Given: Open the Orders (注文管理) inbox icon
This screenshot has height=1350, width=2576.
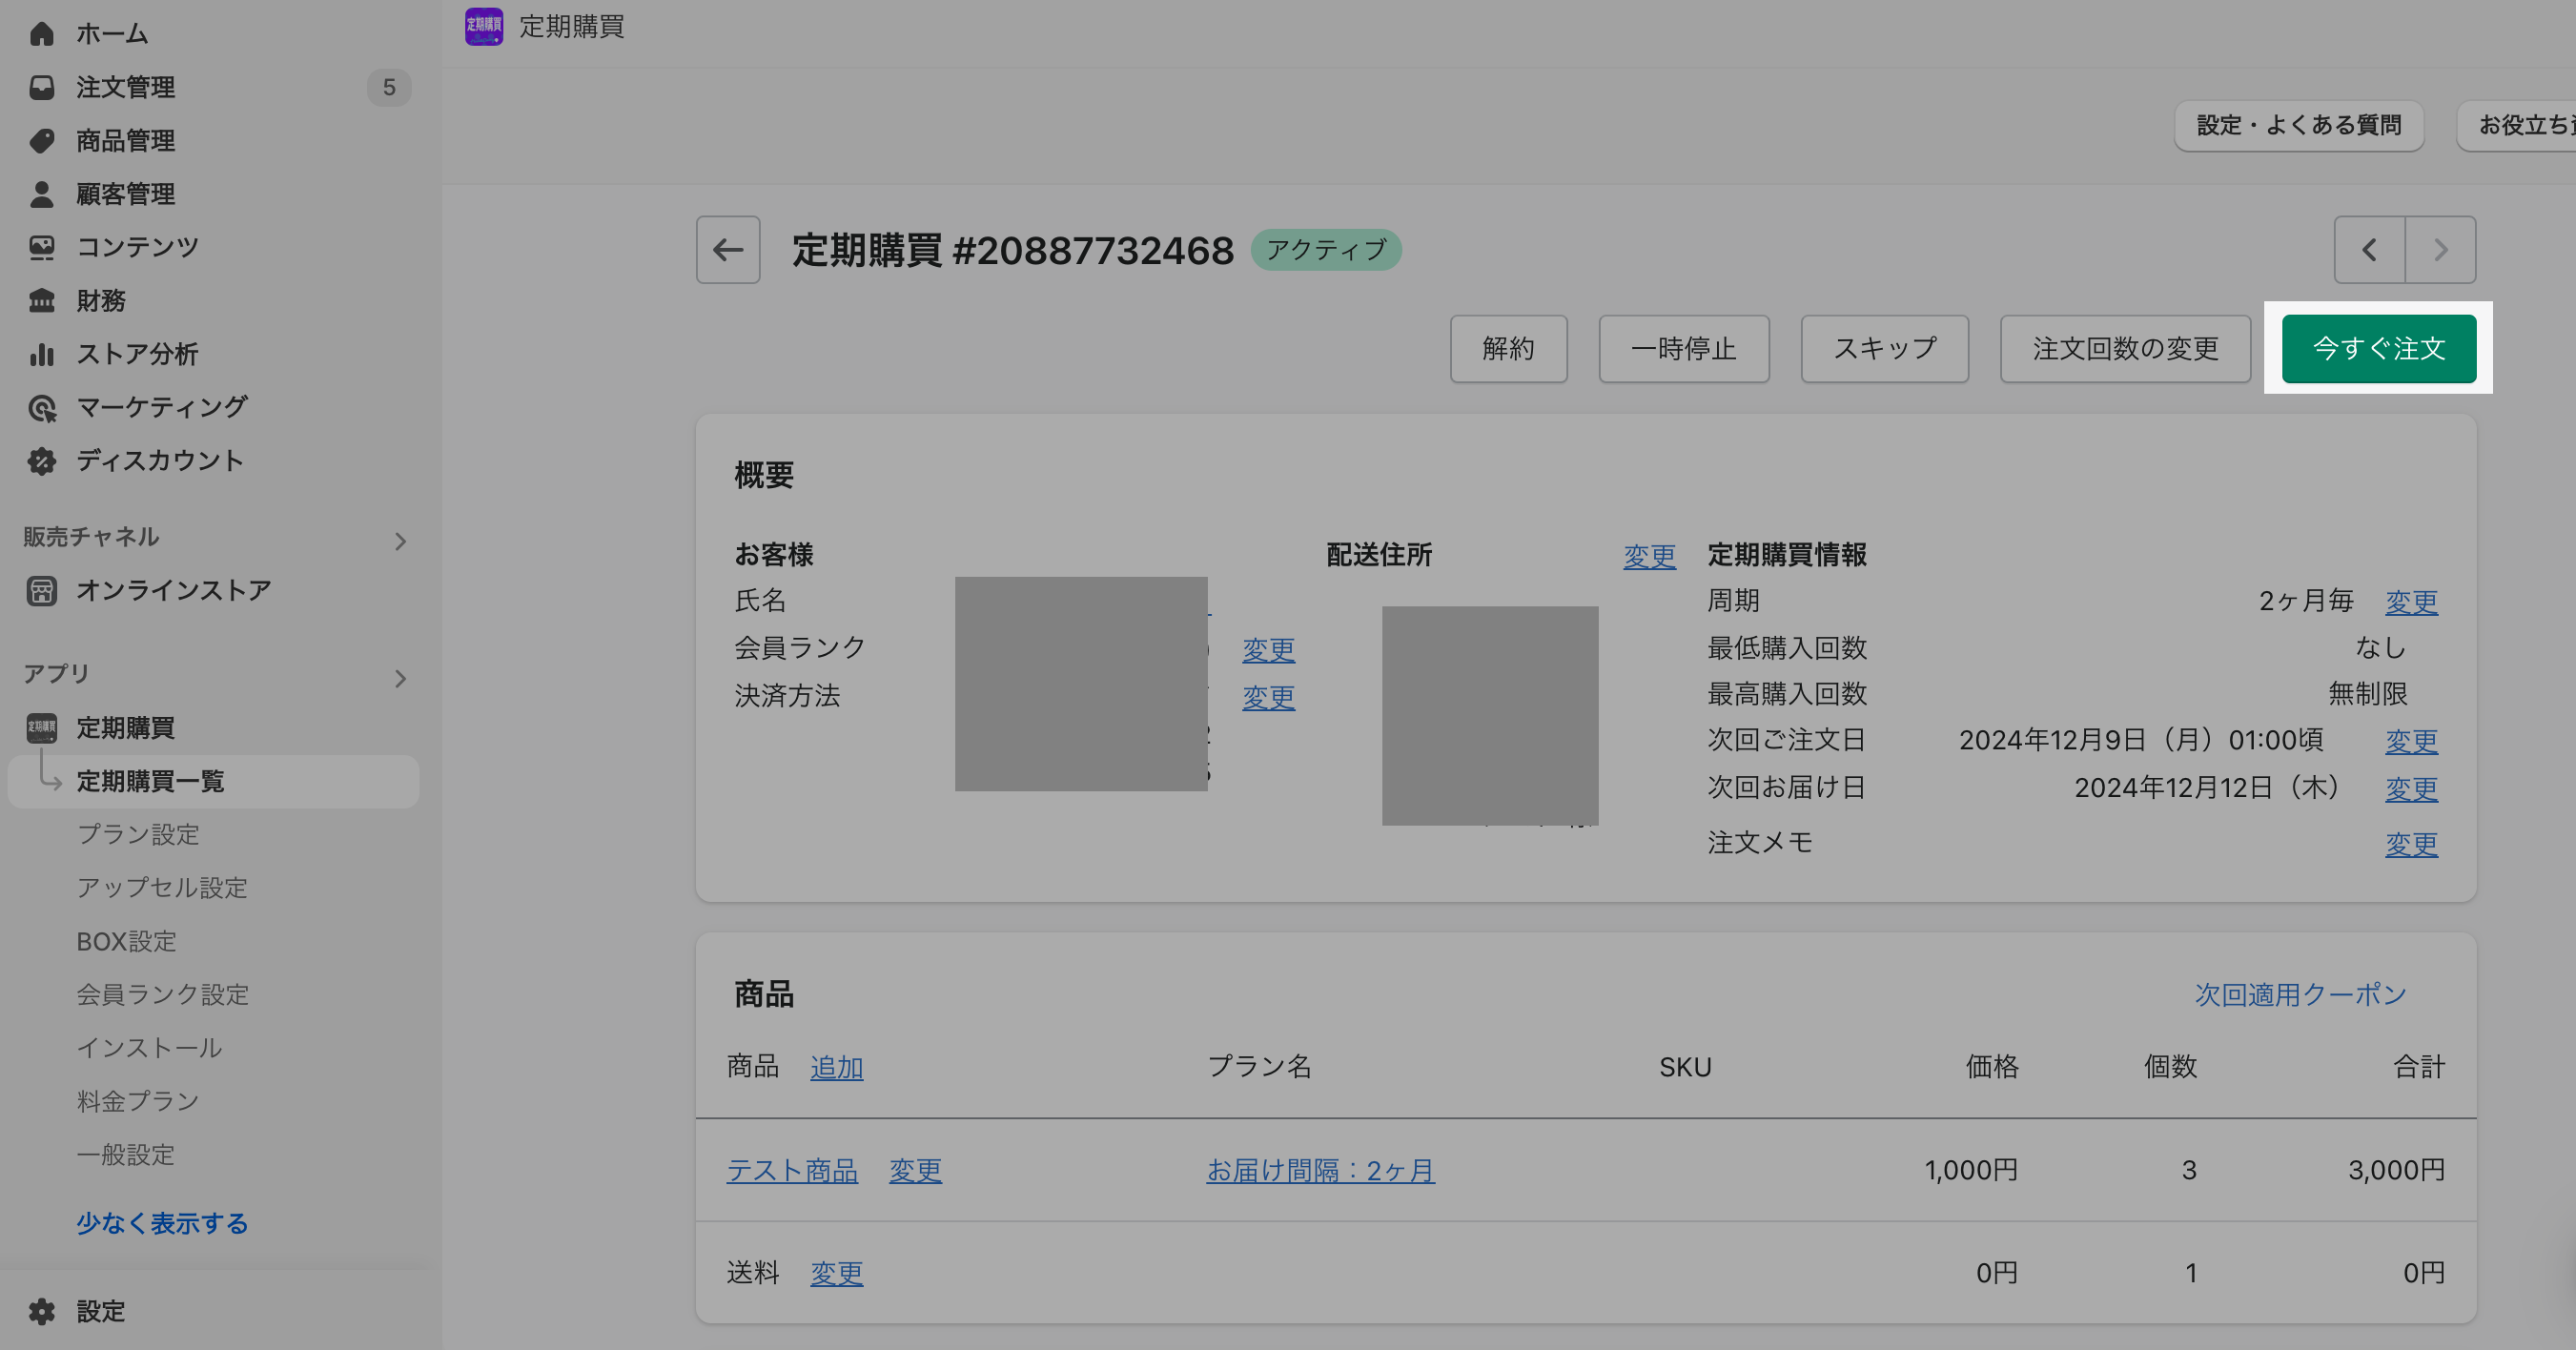Looking at the screenshot, I should coord(42,88).
